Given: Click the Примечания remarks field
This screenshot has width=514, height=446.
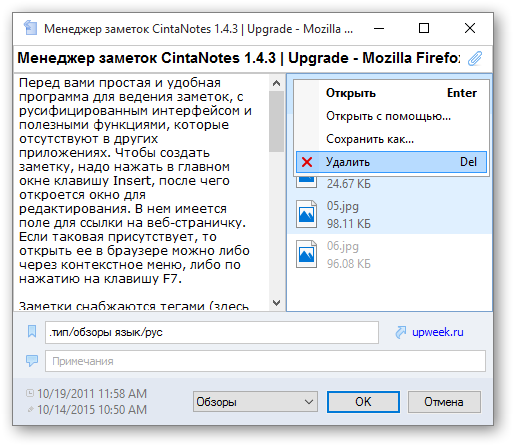Looking at the screenshot, I should pos(265,361).
